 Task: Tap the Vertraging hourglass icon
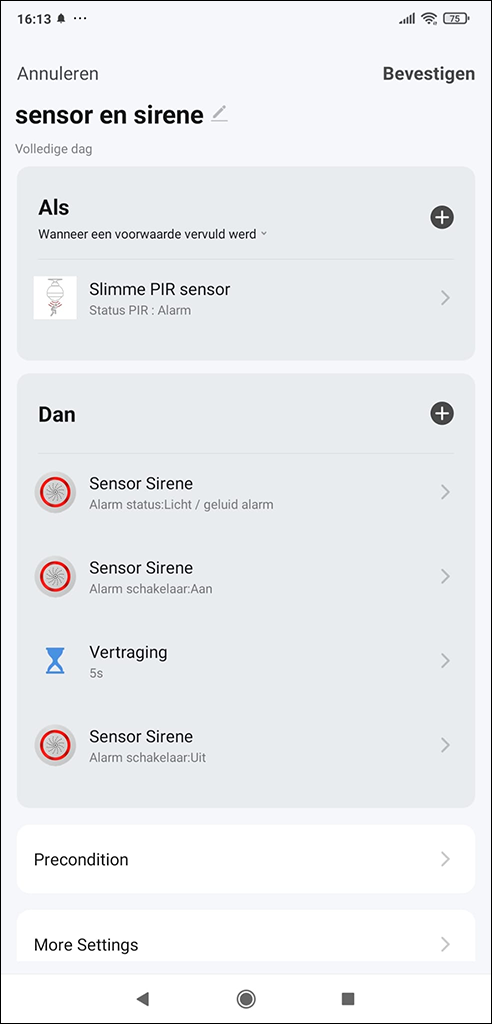[55, 661]
